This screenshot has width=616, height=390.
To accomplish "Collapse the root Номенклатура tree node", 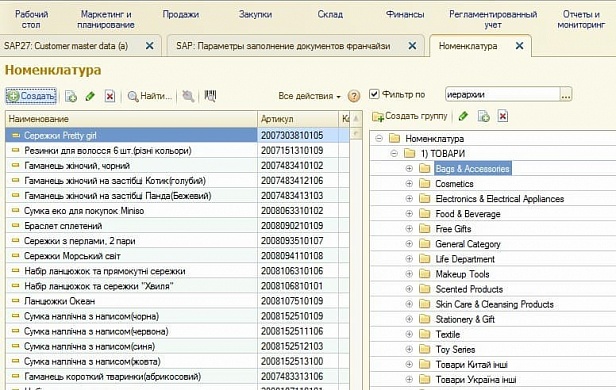I will [x=379, y=139].
